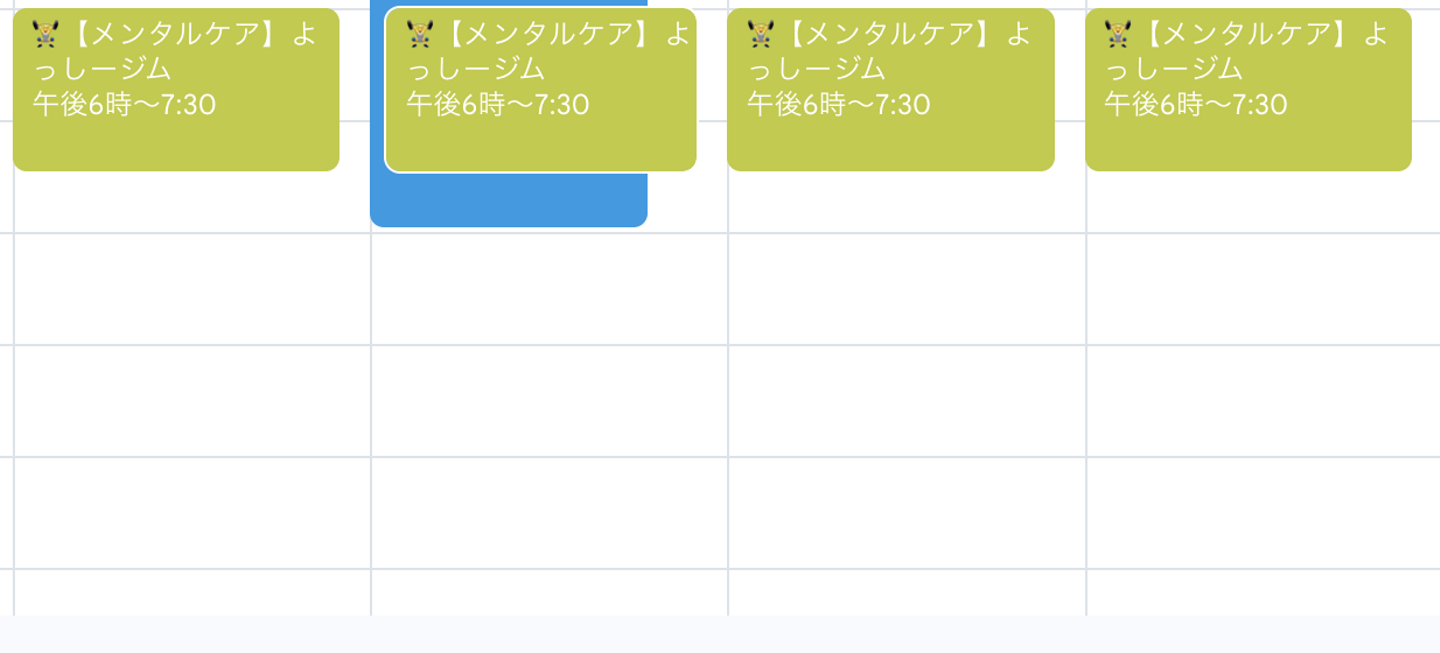Click empty time slot below the third event

[x=906, y=290]
